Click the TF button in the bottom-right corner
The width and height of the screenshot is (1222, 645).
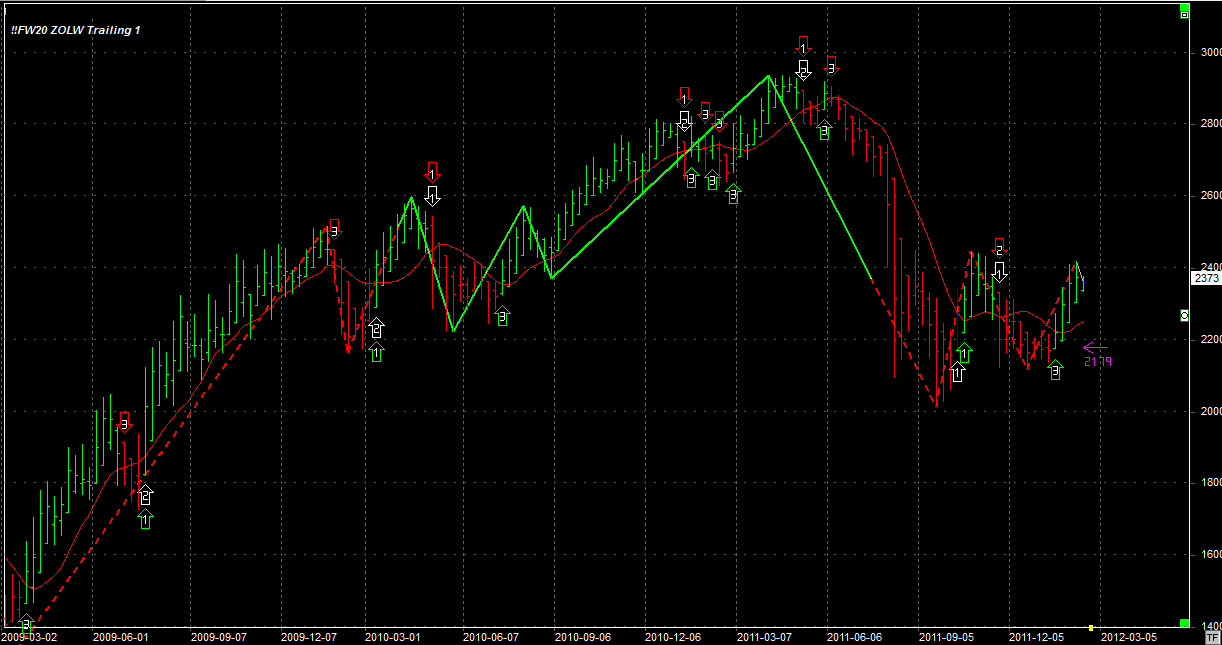[x=1213, y=636]
